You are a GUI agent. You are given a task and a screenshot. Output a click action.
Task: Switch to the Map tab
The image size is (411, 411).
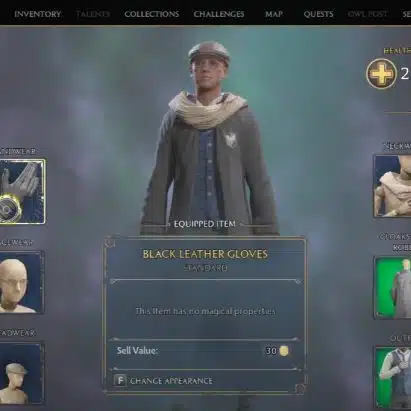pos(274,14)
